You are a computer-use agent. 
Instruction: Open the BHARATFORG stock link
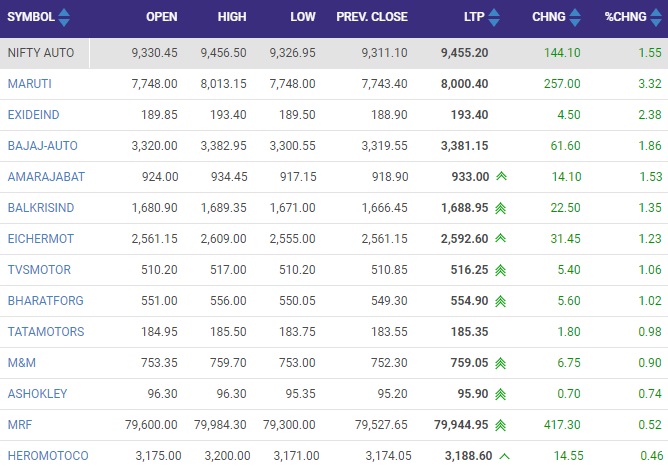point(46,301)
